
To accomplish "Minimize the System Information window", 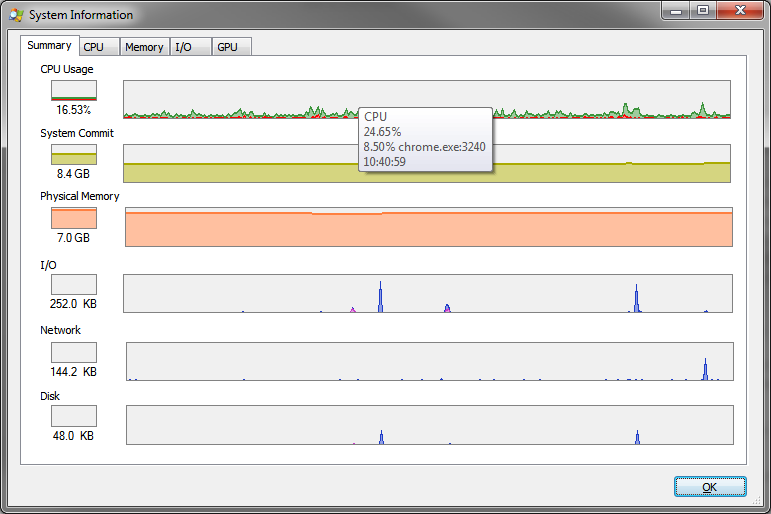I will click(x=676, y=10).
